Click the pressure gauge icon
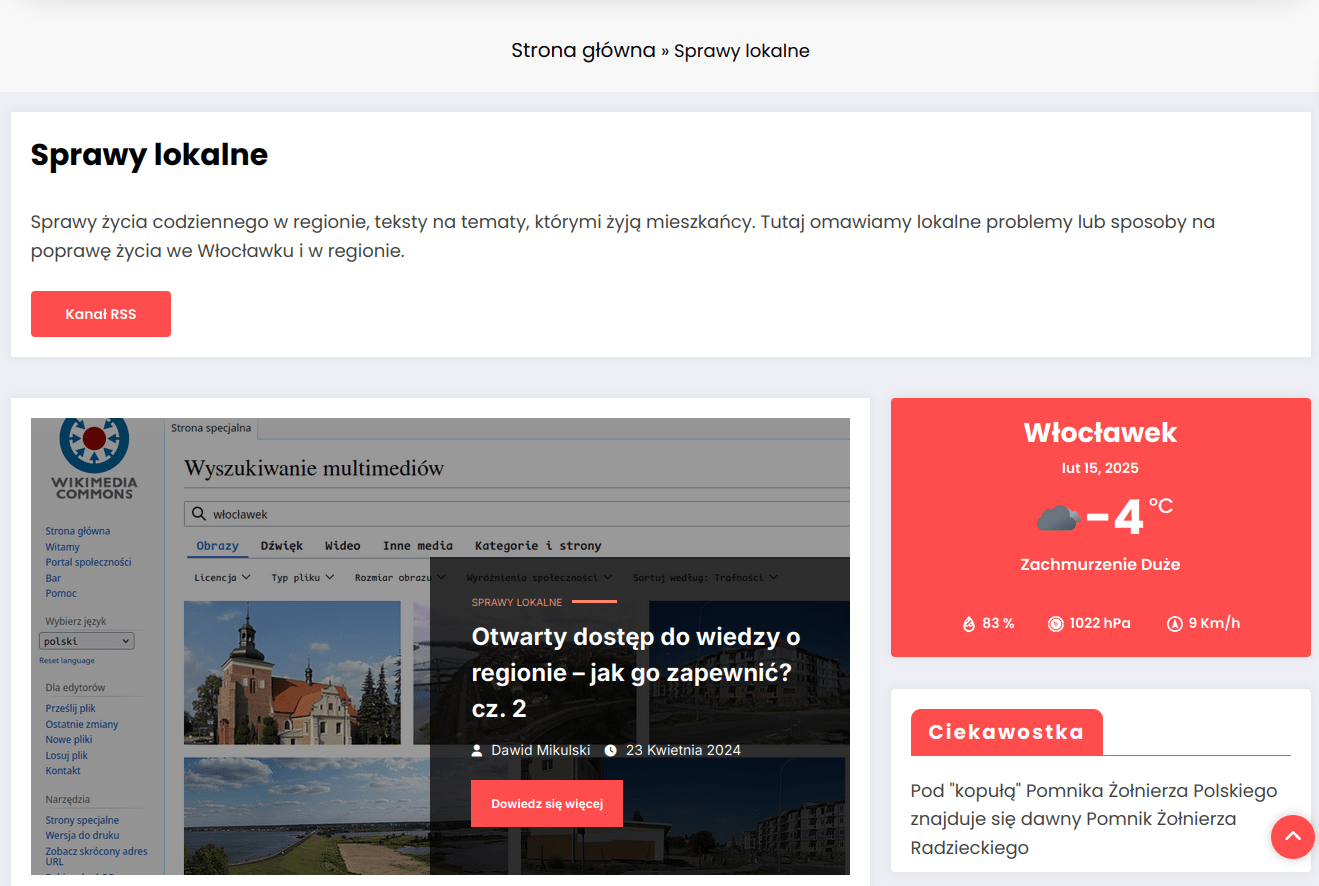The height and width of the screenshot is (886, 1319). point(1055,624)
